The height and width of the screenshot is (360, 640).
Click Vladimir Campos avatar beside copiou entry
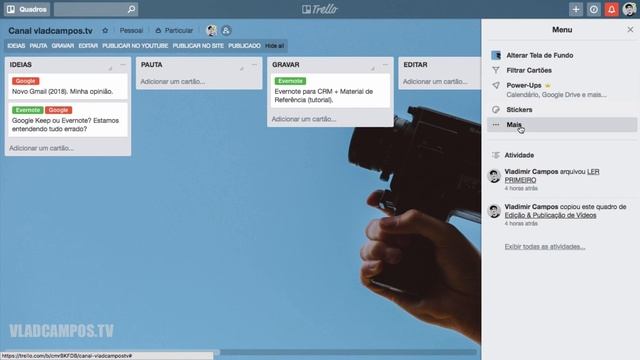pos(494,211)
